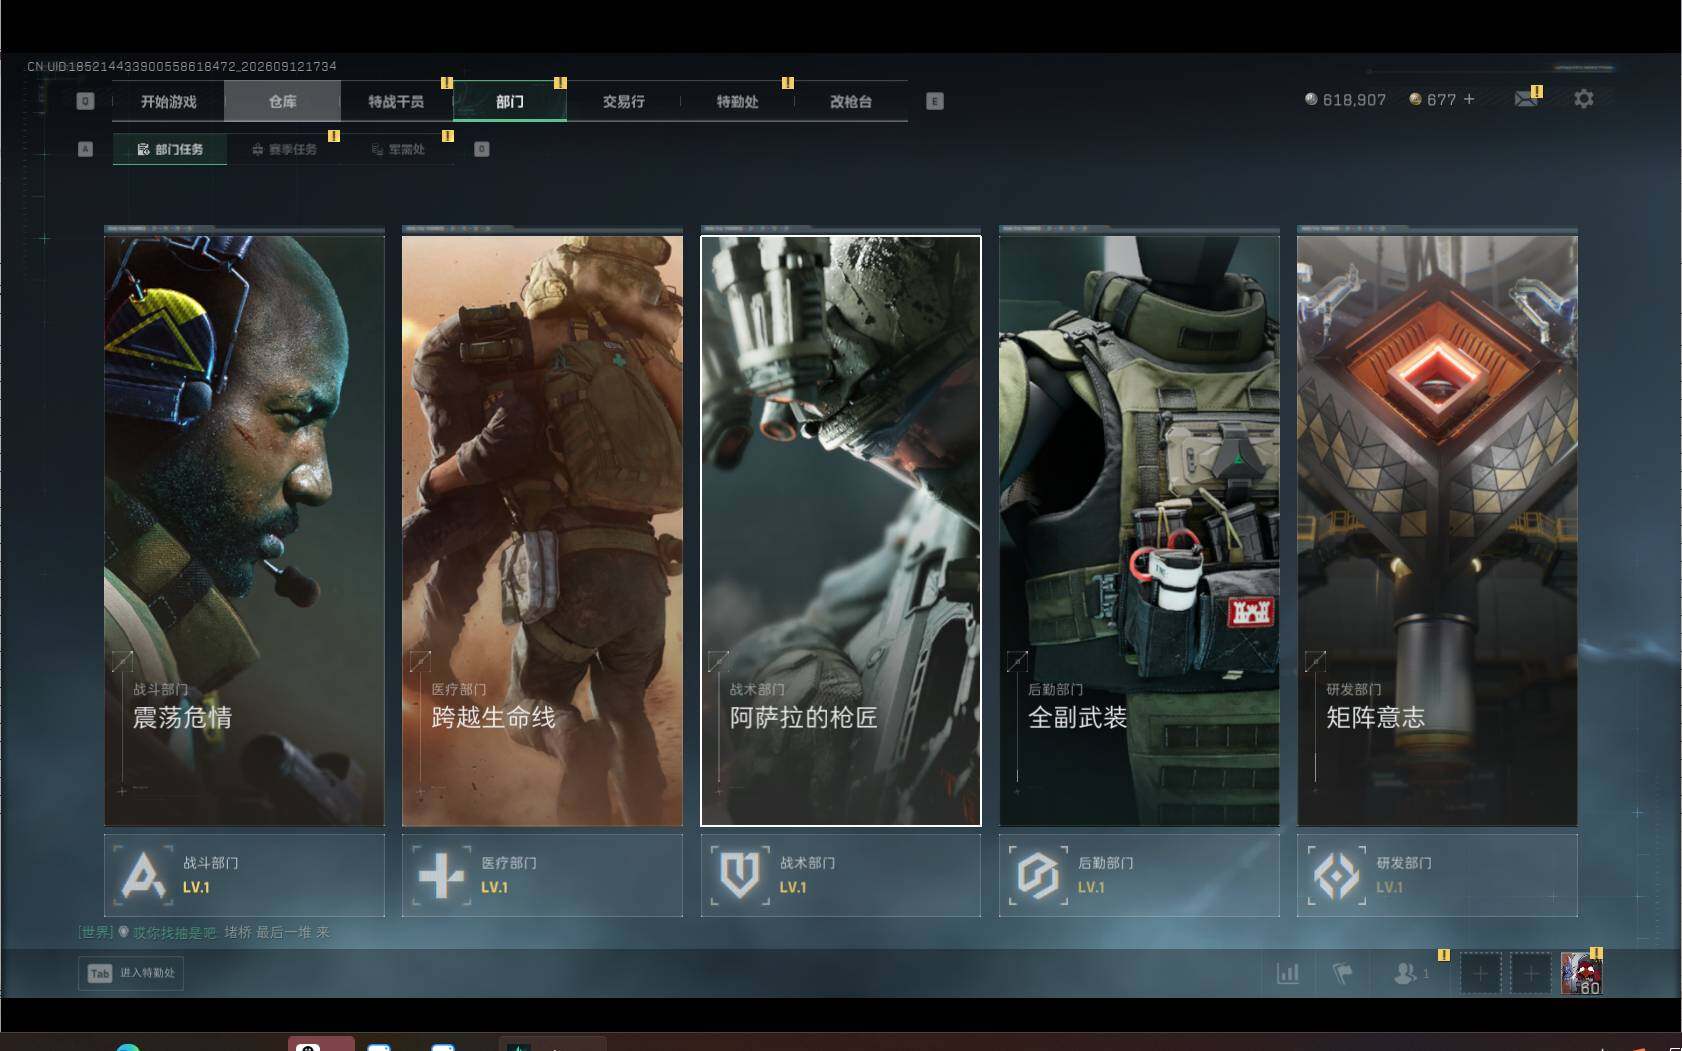Screen dimensions: 1682x1051
Task: Go to the 交易行 tab
Action: [x=623, y=101]
